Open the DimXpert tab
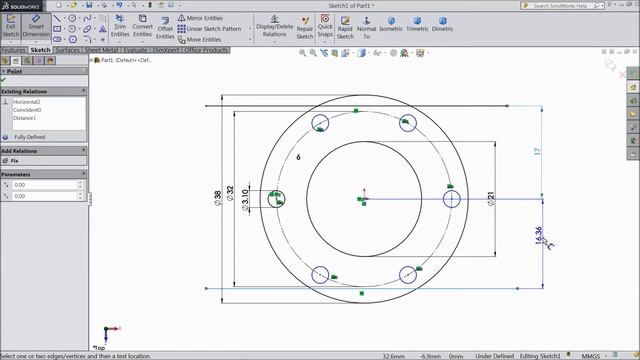The height and width of the screenshot is (360, 640). pyautogui.click(x=166, y=50)
